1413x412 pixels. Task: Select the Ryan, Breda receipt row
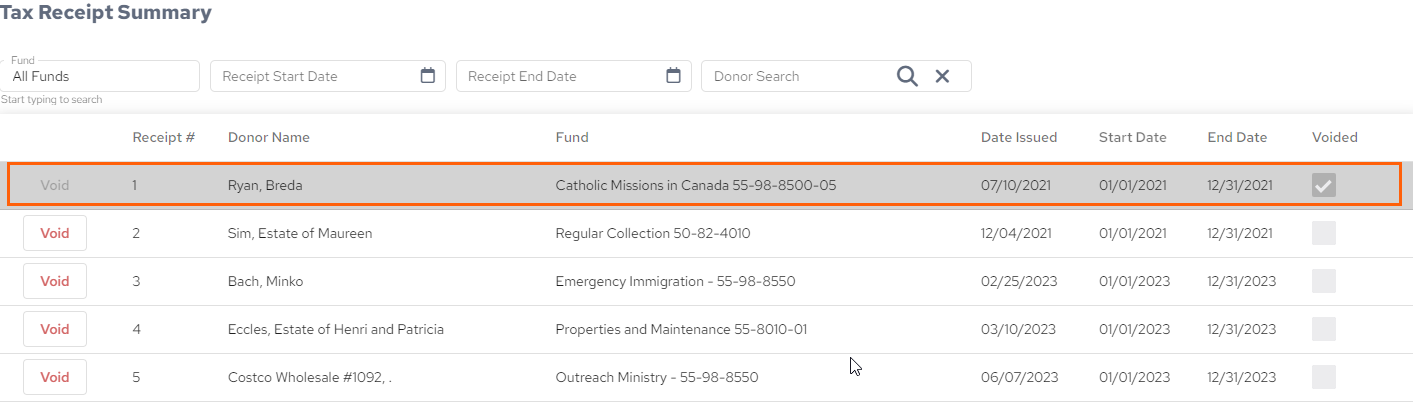tap(704, 185)
